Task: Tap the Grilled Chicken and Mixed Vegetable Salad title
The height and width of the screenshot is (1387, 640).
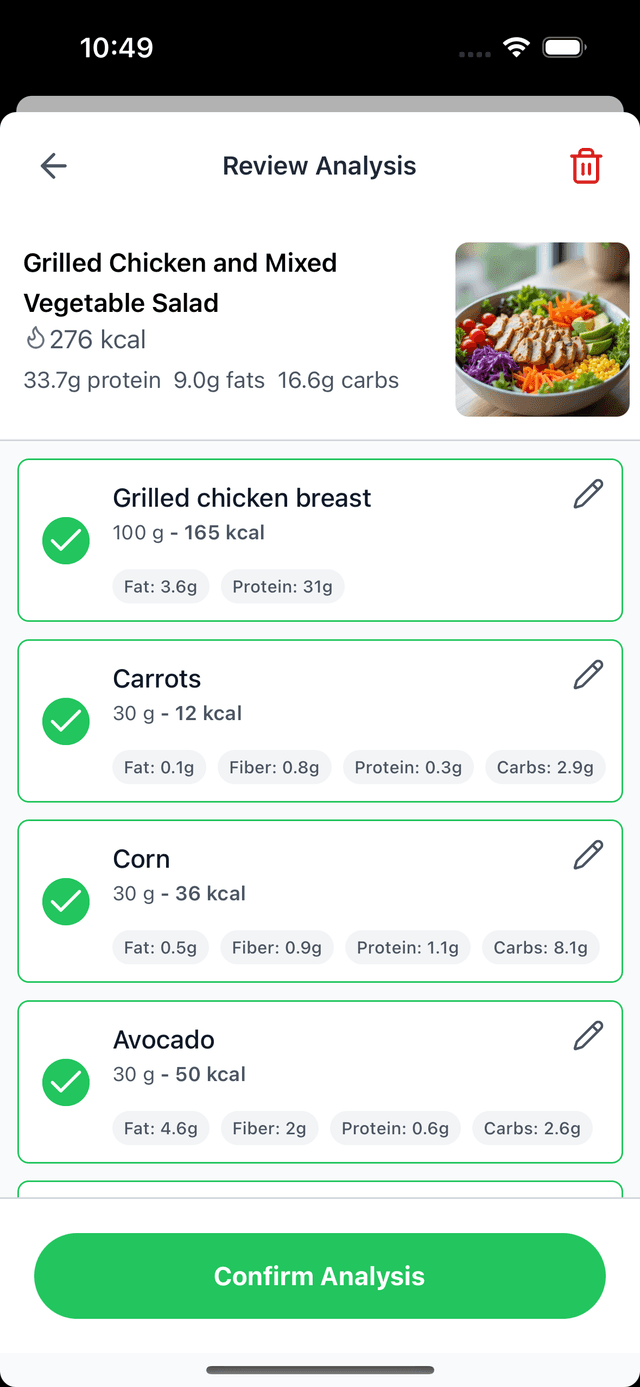Action: pyautogui.click(x=180, y=283)
